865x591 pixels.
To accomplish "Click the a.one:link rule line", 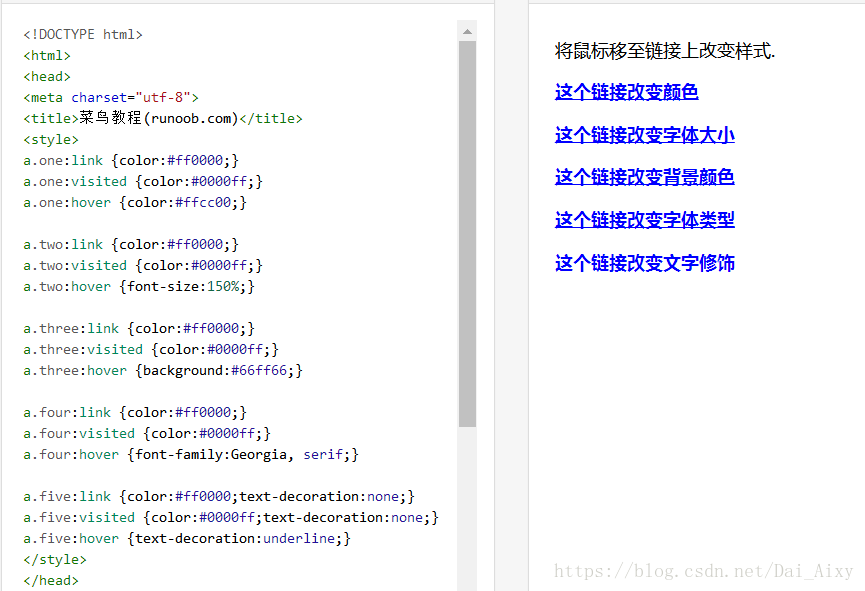I will [x=131, y=161].
